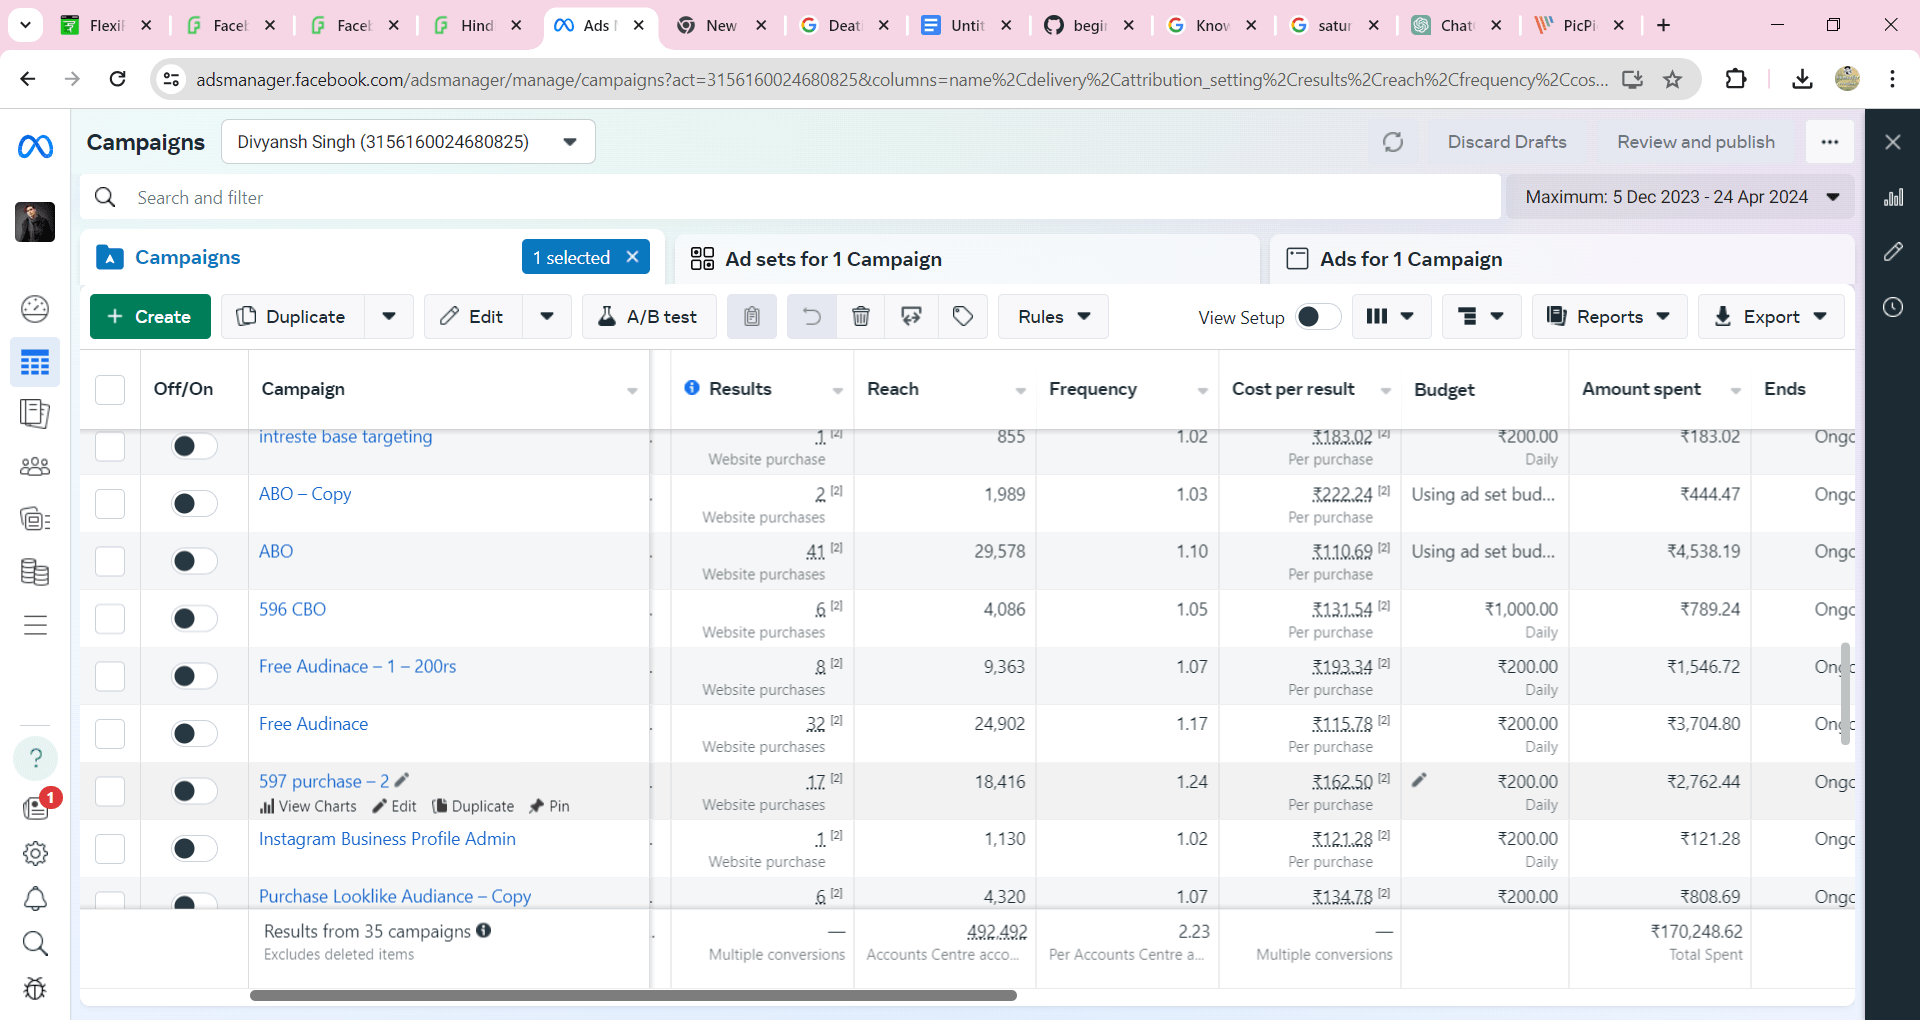Toggle the 596 CBO campaign on
Image resolution: width=1920 pixels, height=1020 pixels.
[192, 618]
